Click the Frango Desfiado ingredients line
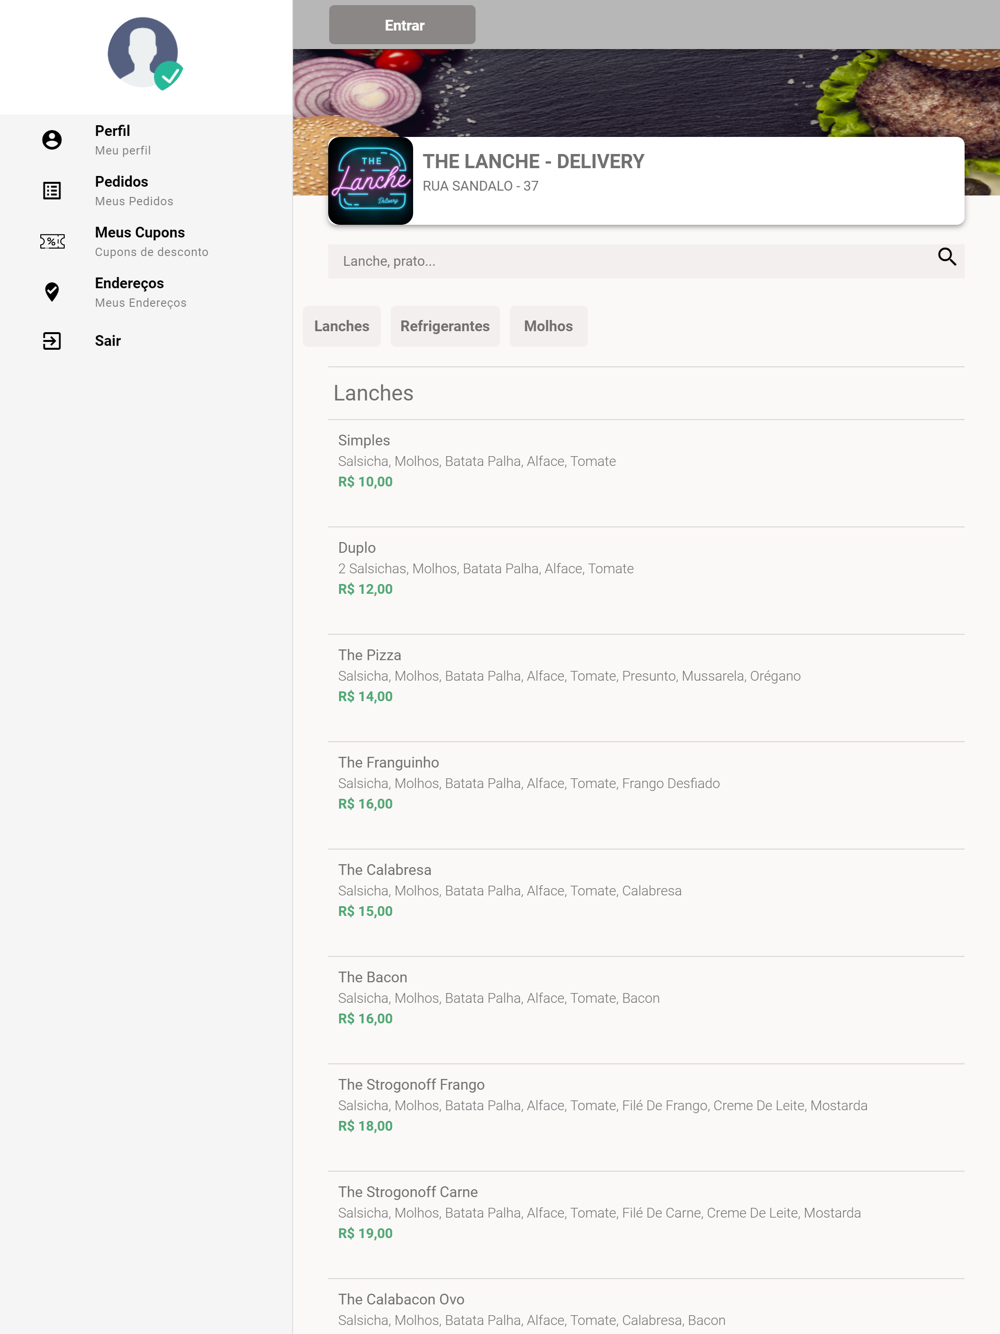1000x1334 pixels. (x=529, y=784)
